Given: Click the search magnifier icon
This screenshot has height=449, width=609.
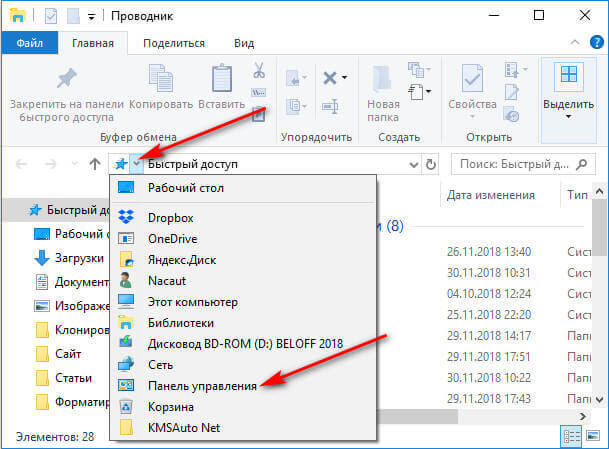Looking at the screenshot, I should point(581,164).
